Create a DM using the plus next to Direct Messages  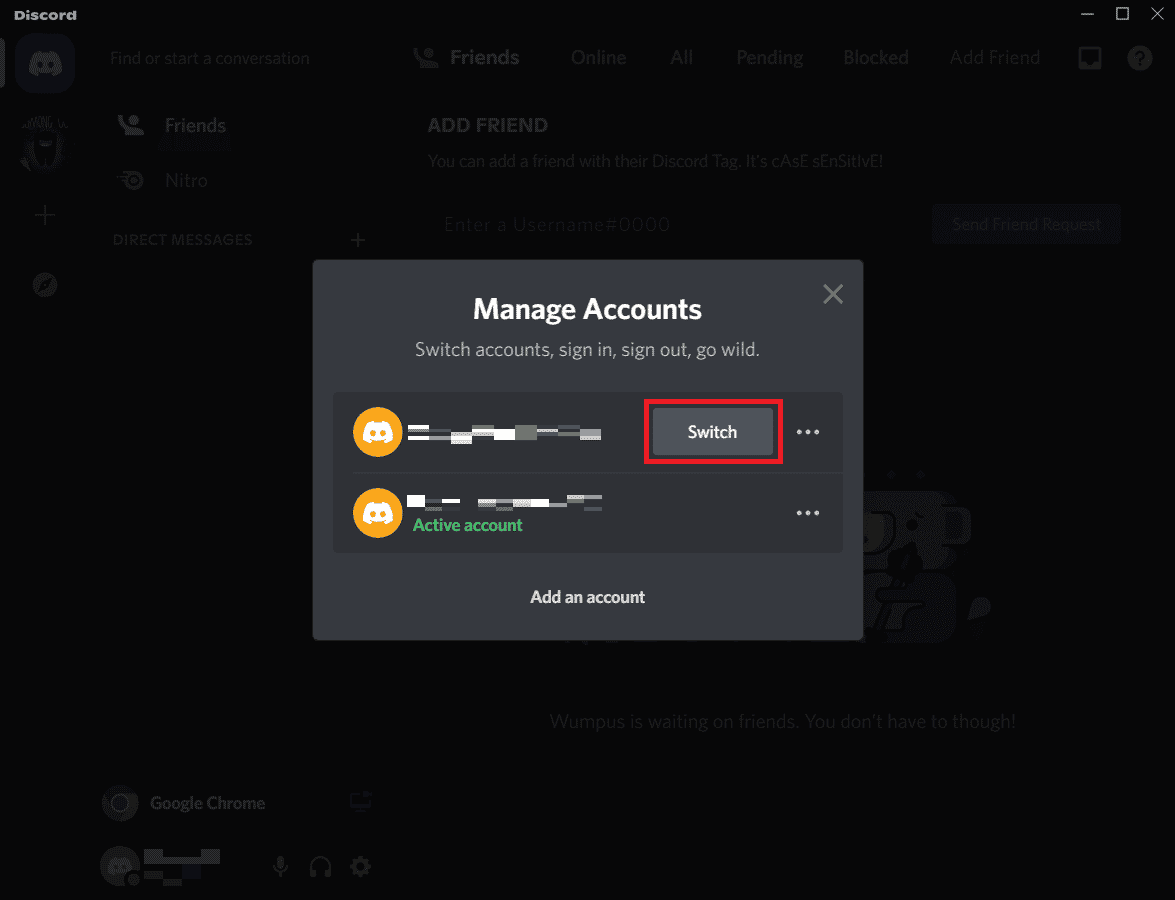point(358,239)
